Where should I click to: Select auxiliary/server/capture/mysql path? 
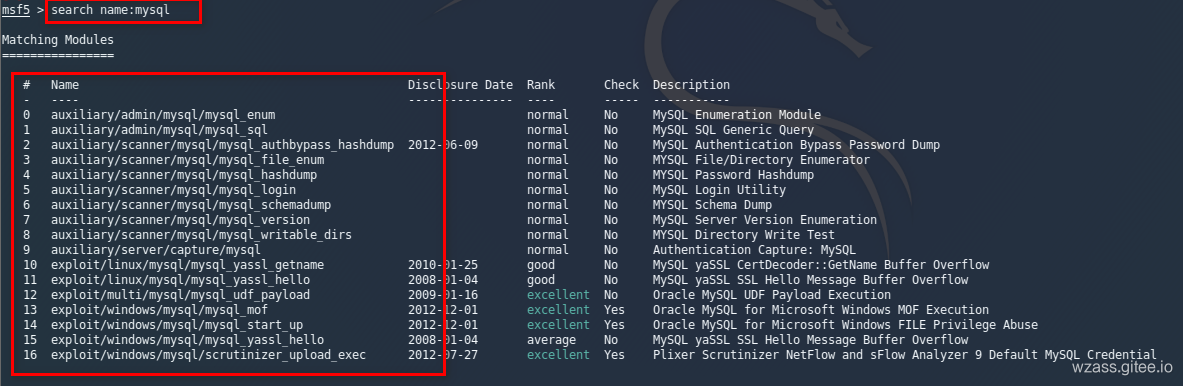[155, 250]
